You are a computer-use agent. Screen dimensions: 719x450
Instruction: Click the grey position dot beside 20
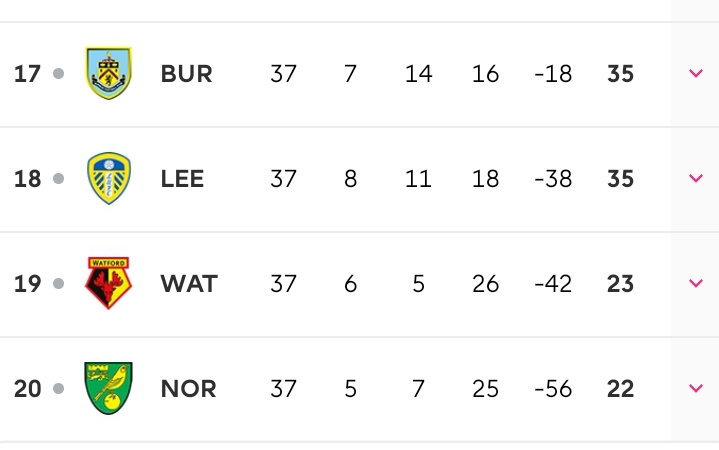pos(58,389)
